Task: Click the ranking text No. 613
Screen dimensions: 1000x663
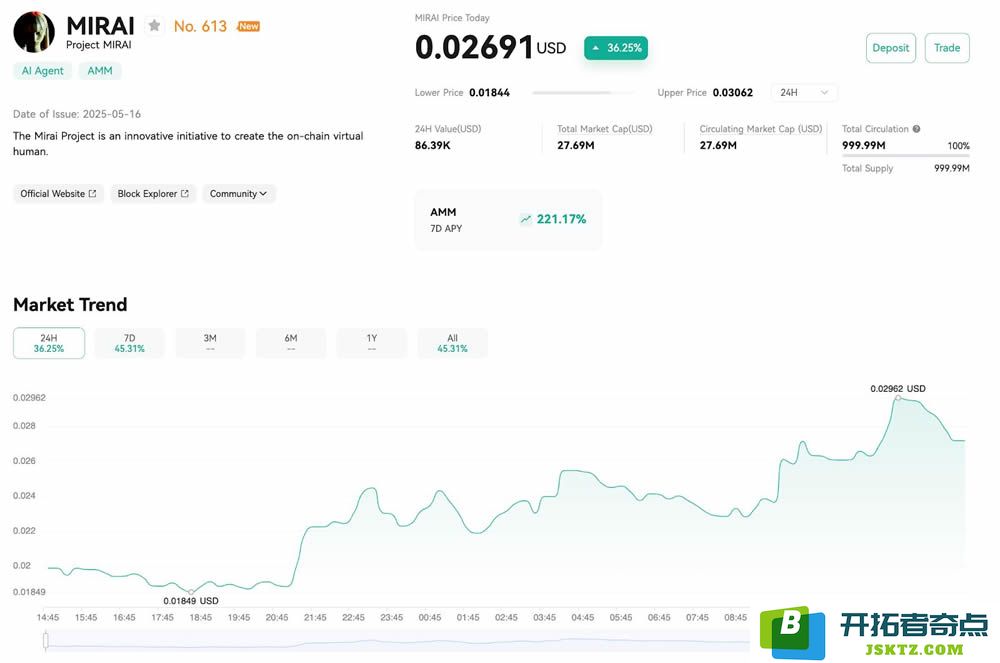Action: [200, 26]
